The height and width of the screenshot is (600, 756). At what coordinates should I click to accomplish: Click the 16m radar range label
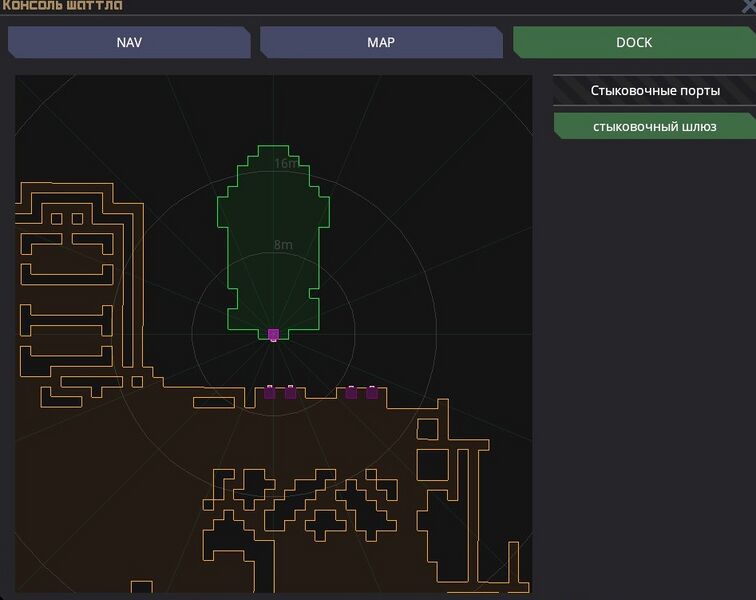(x=285, y=163)
